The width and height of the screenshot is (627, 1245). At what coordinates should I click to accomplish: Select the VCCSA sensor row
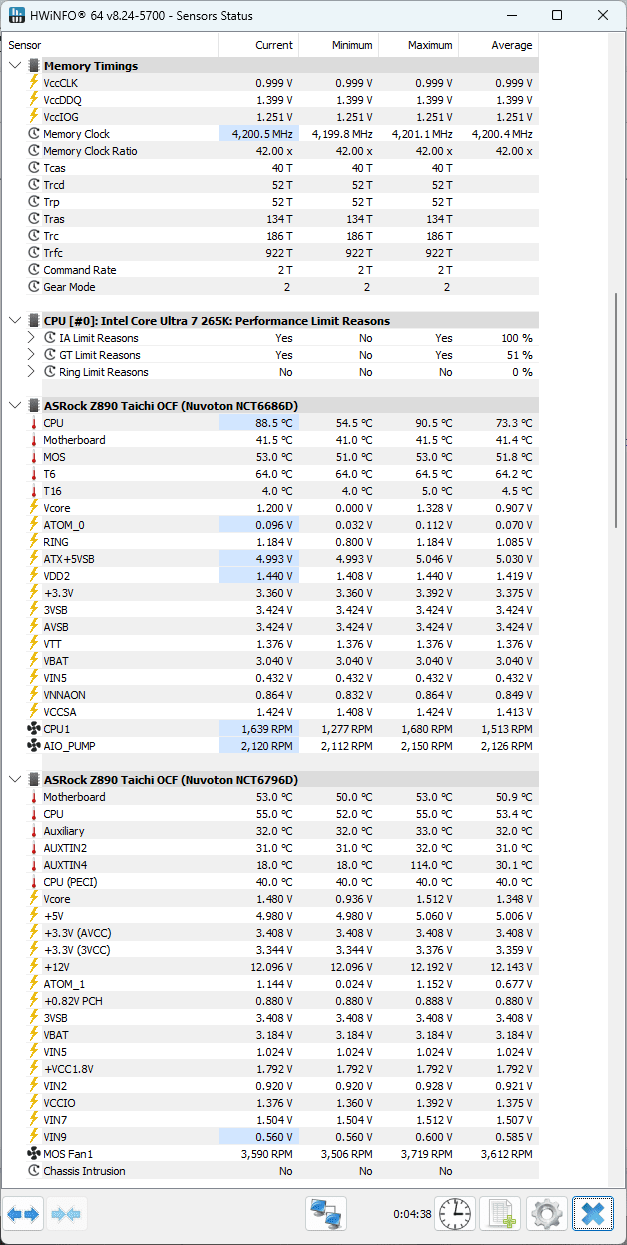[270, 712]
